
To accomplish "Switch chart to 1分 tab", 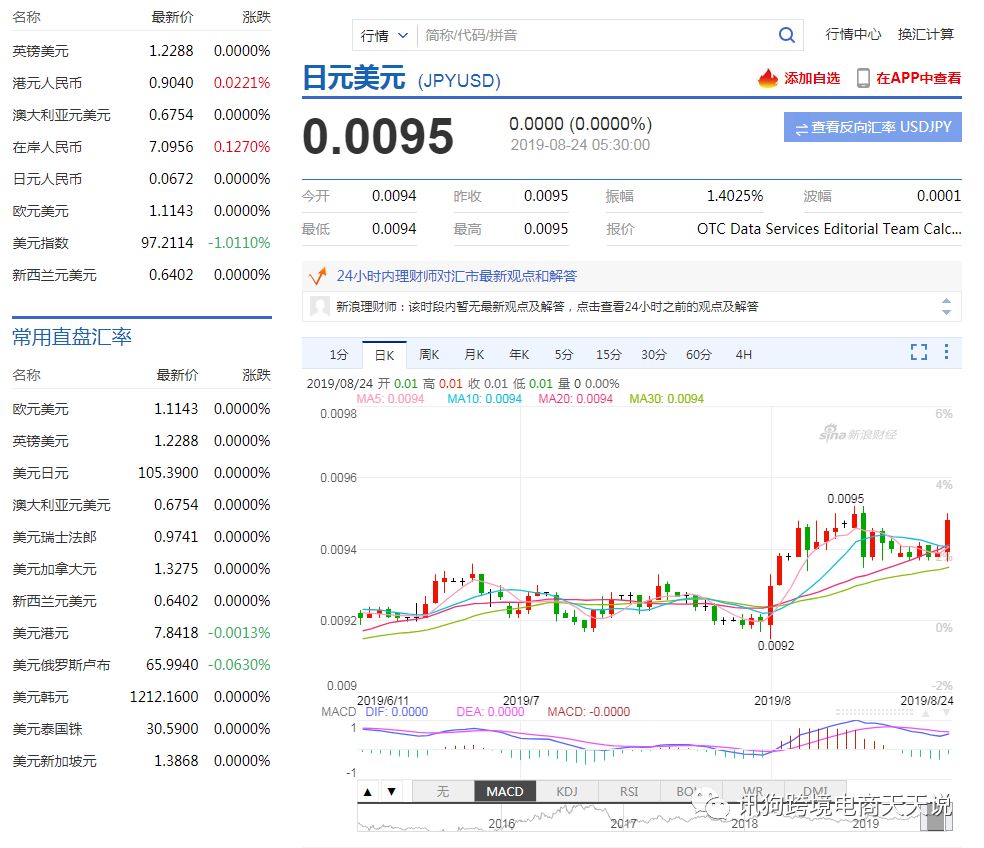I will pyautogui.click(x=338, y=355).
